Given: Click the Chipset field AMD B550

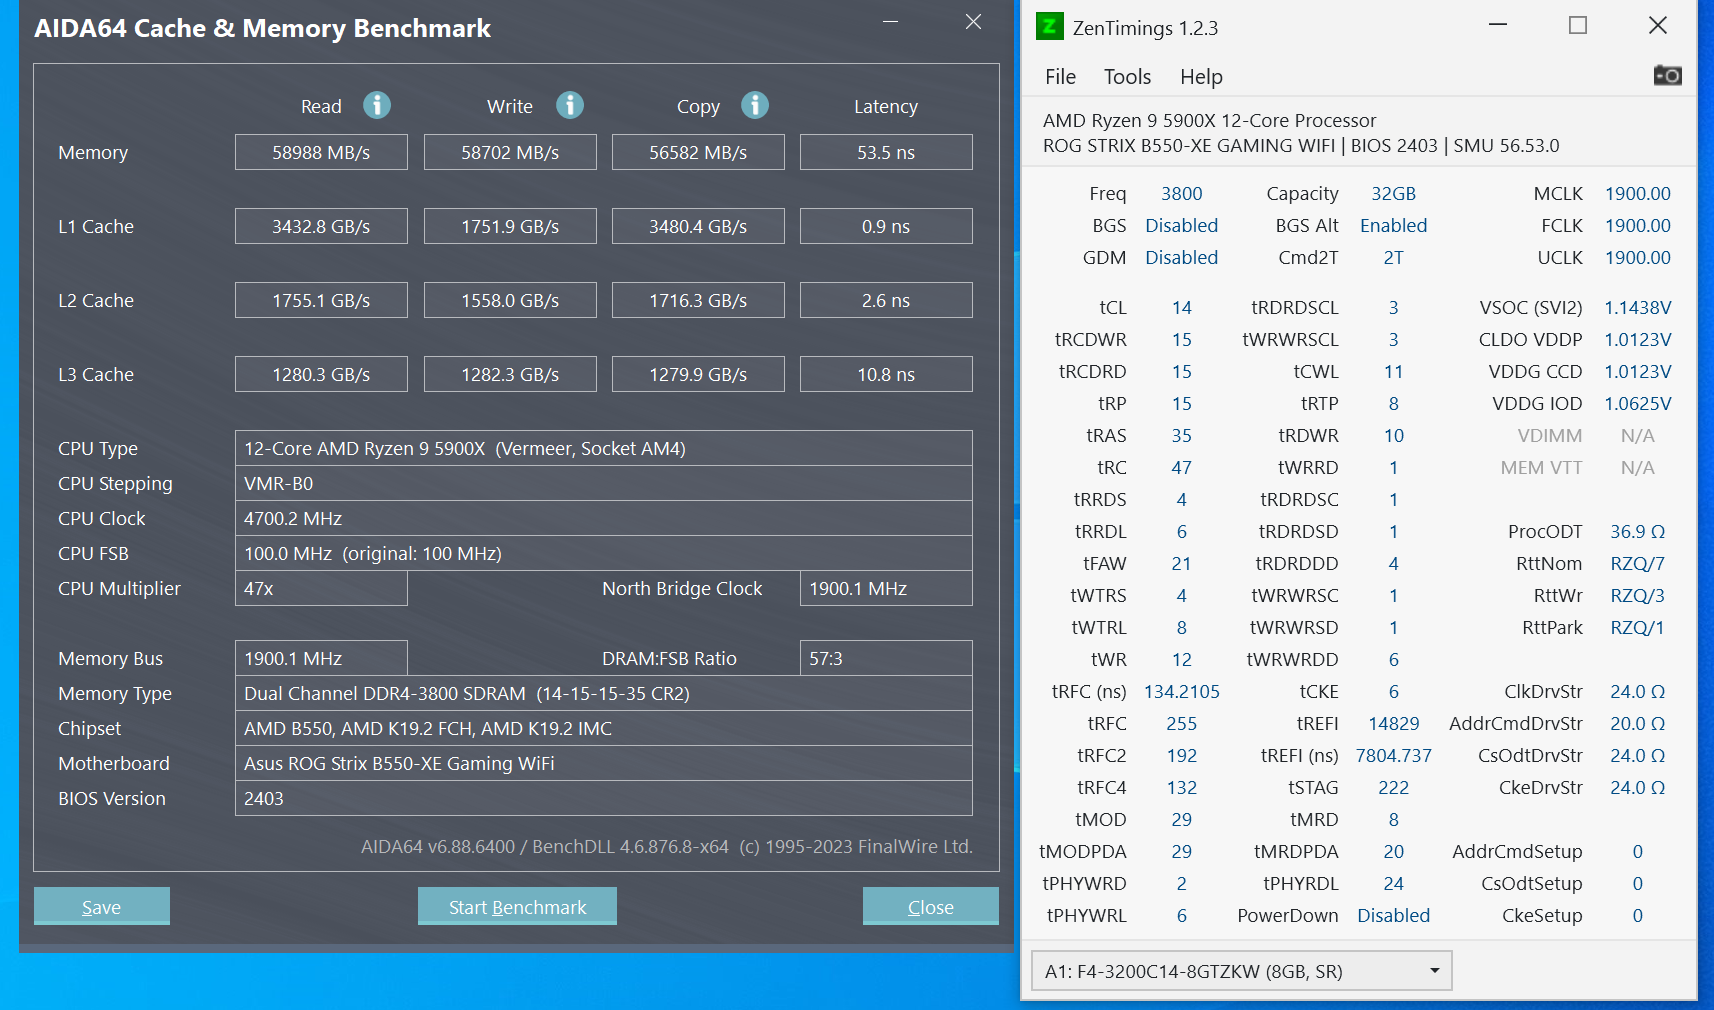Looking at the screenshot, I should (x=604, y=728).
